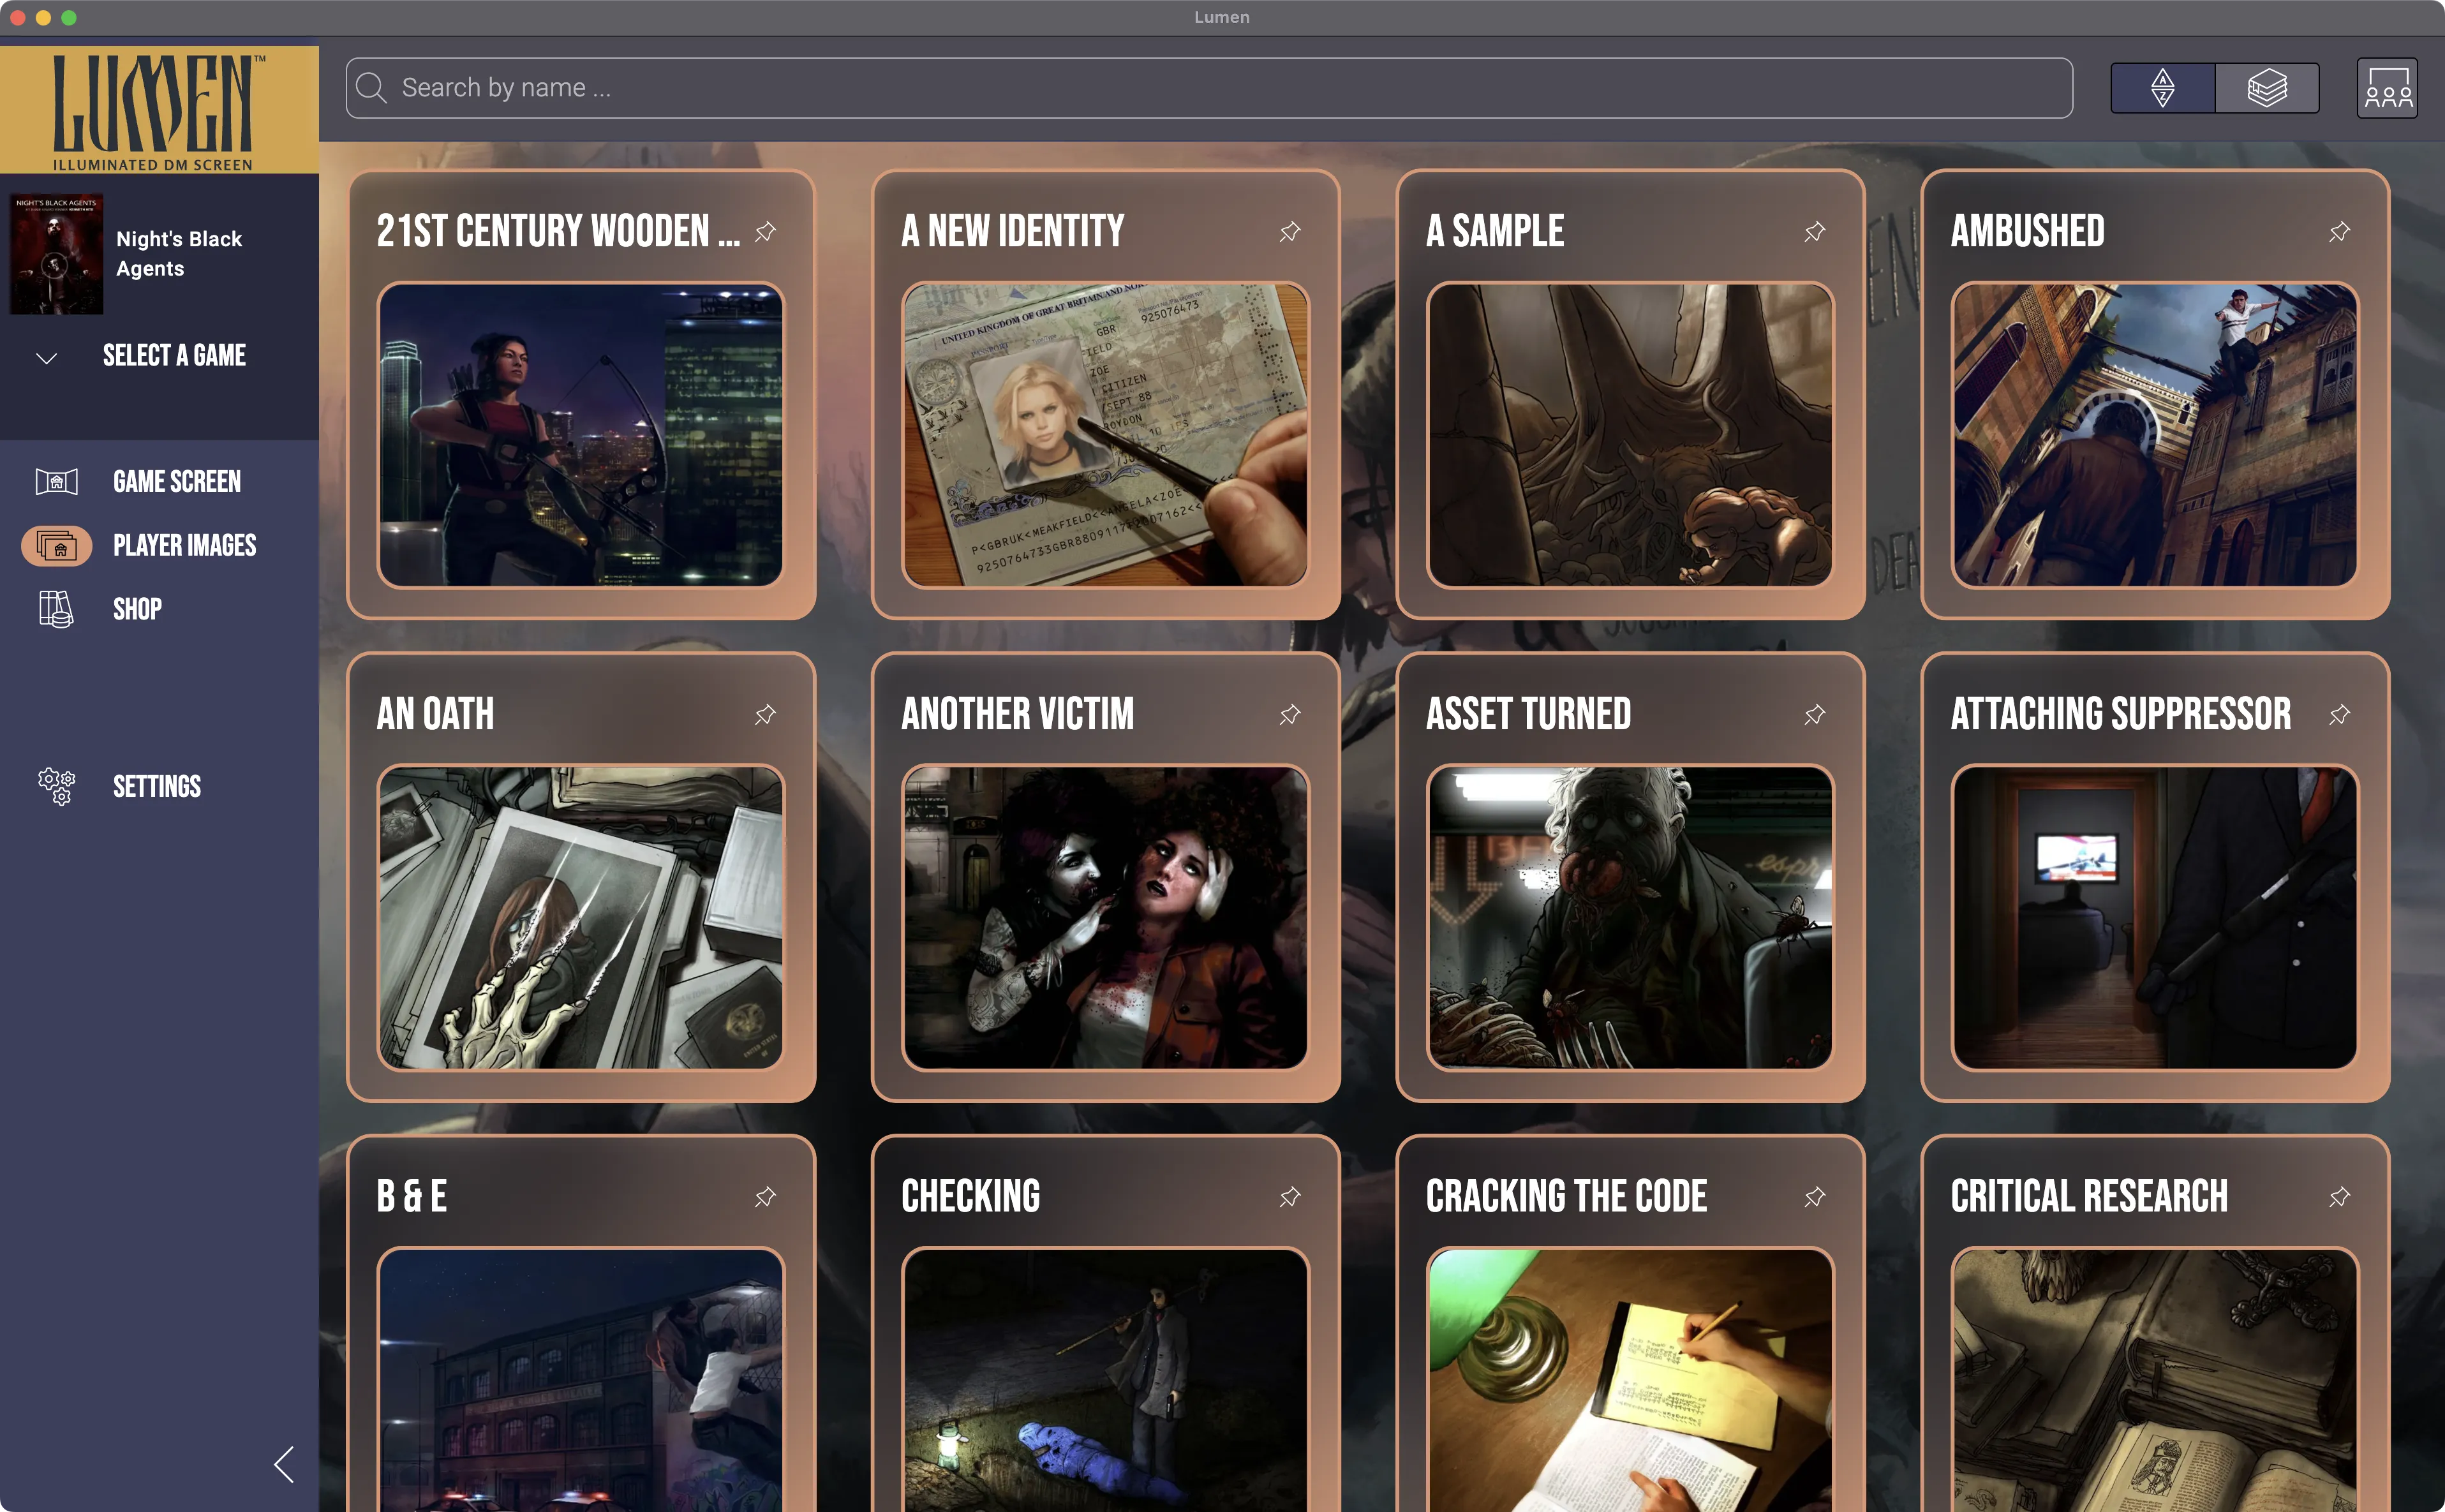Click the Settings gears icon

tap(56, 786)
